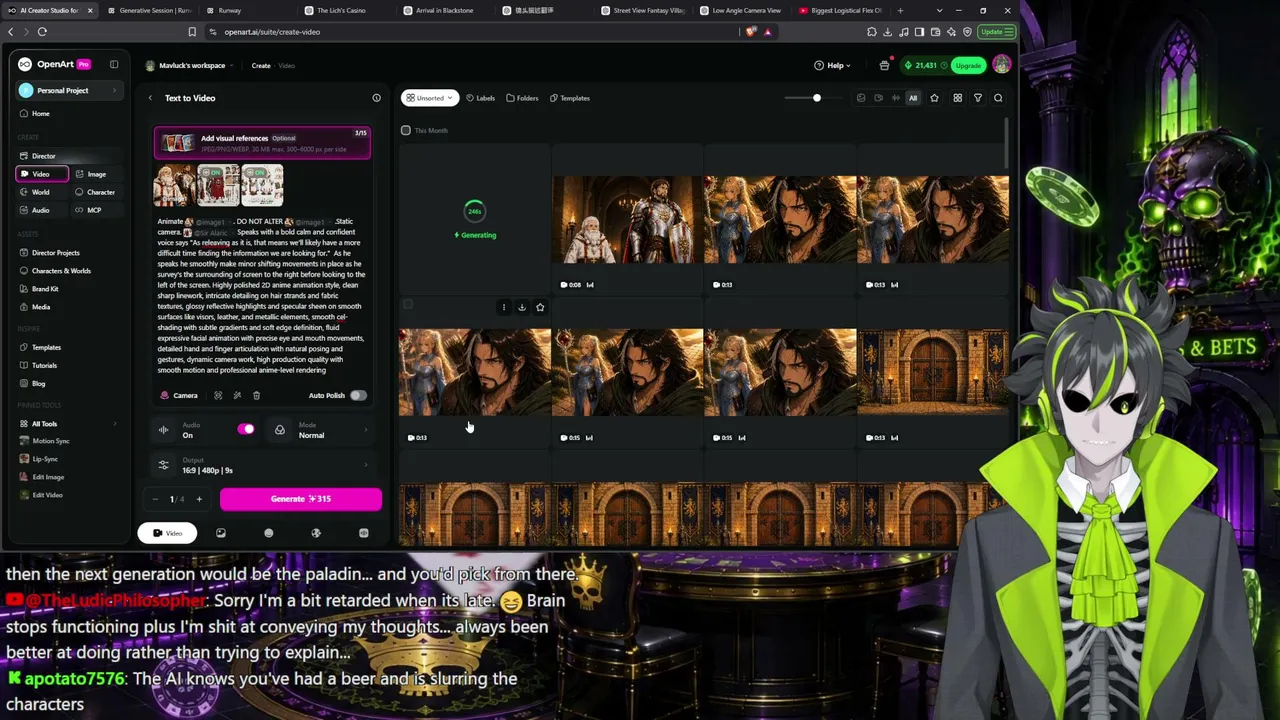Switch gallery to grid layout icon

(957, 98)
